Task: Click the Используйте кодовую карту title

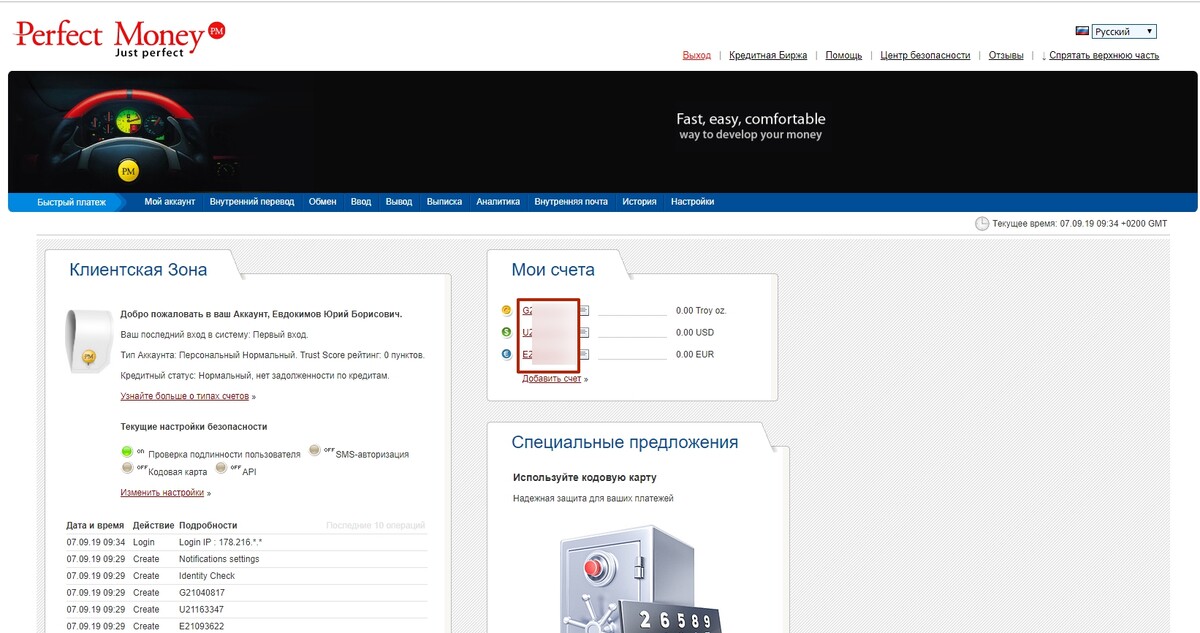Action: click(585, 478)
